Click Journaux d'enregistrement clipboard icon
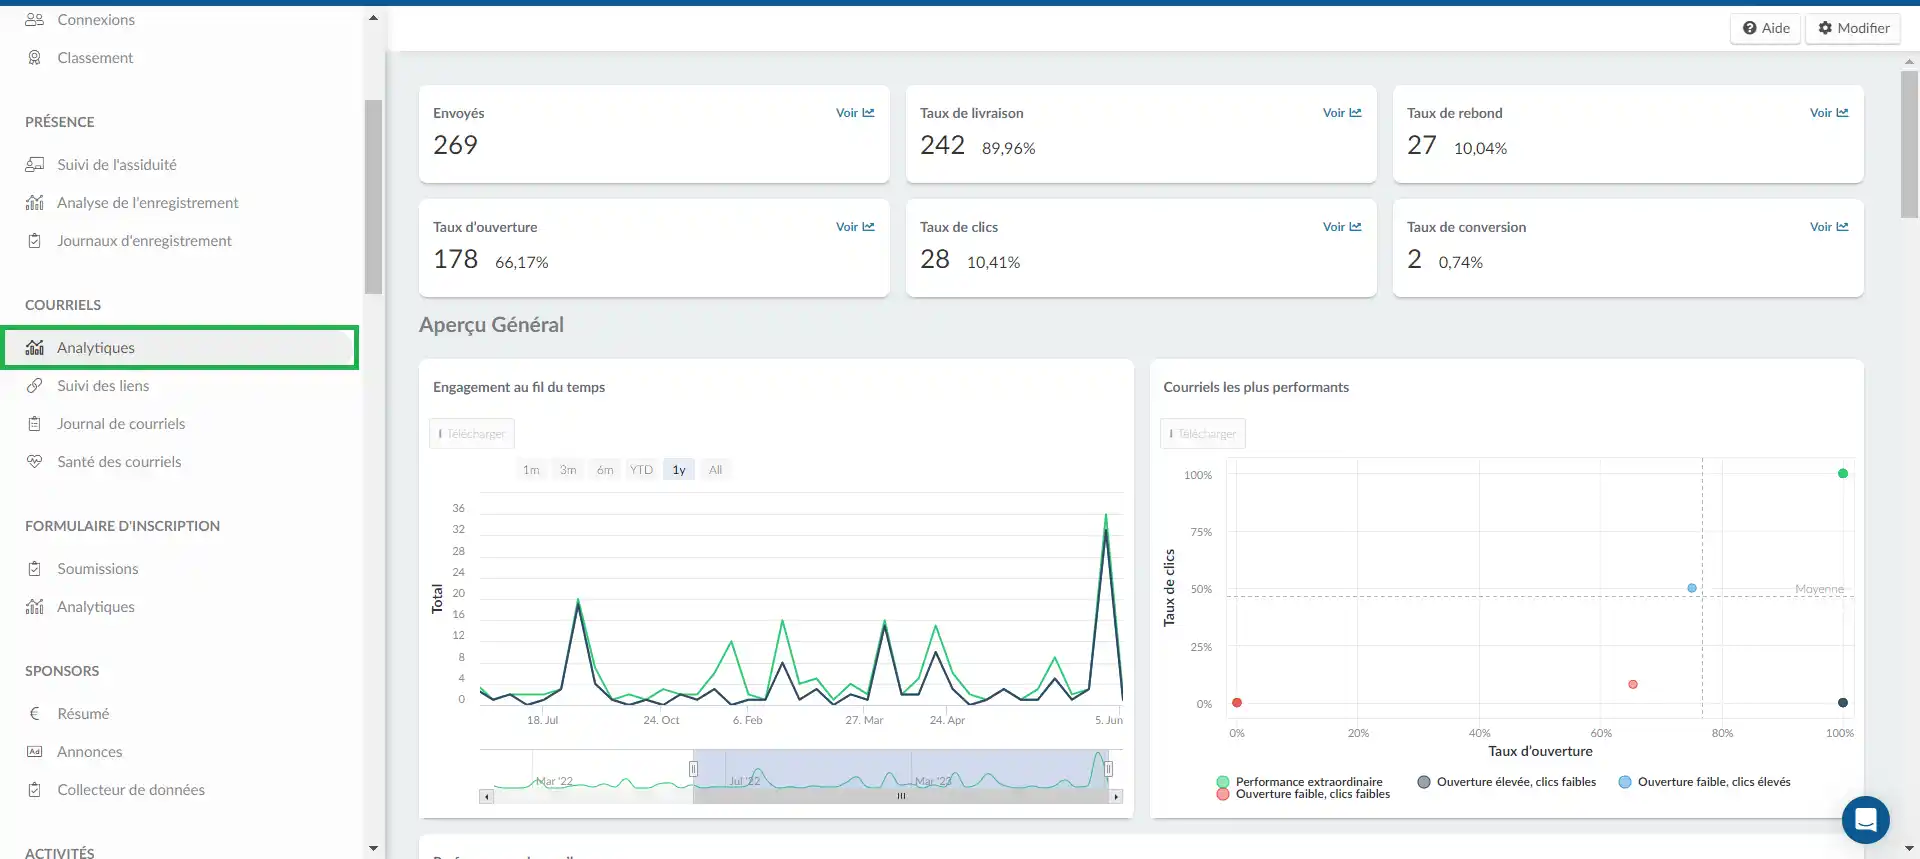Viewport: 1920px width, 859px height. coord(34,241)
